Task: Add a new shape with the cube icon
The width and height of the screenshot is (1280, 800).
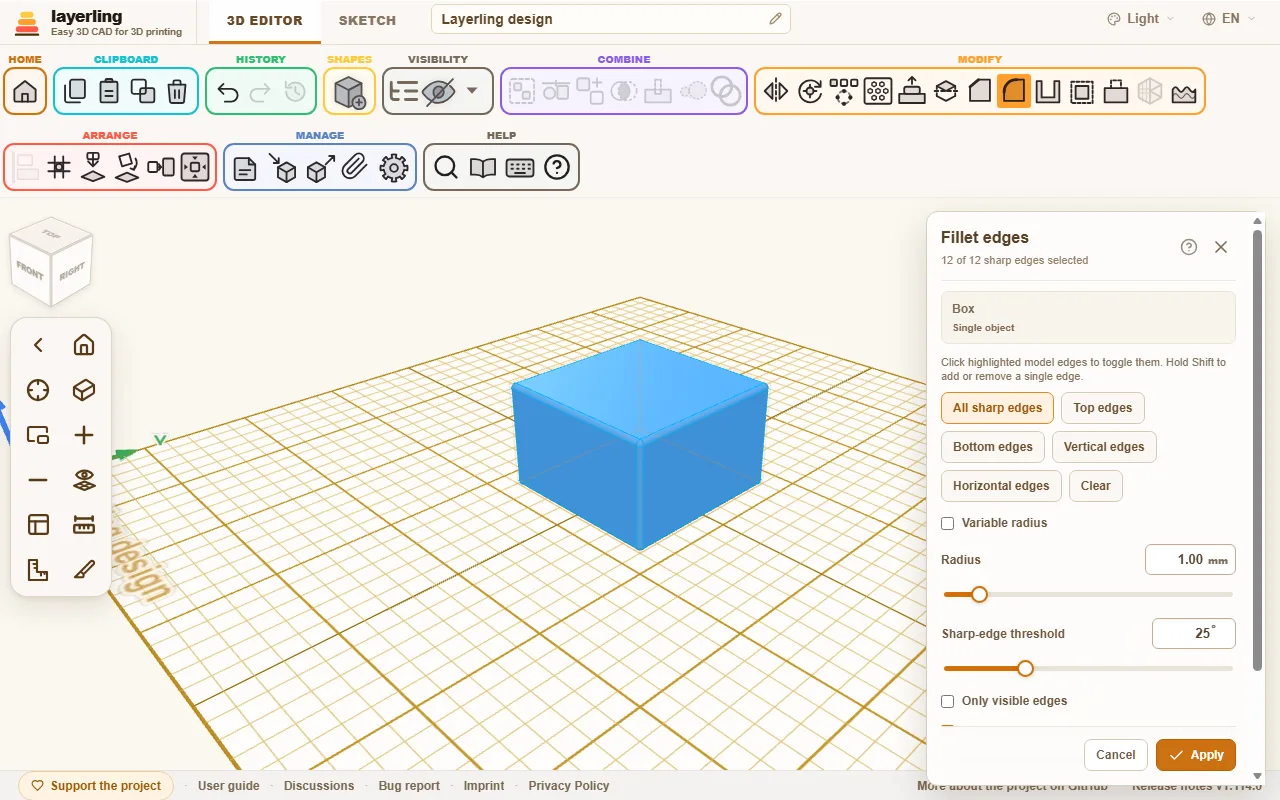Action: point(349,92)
